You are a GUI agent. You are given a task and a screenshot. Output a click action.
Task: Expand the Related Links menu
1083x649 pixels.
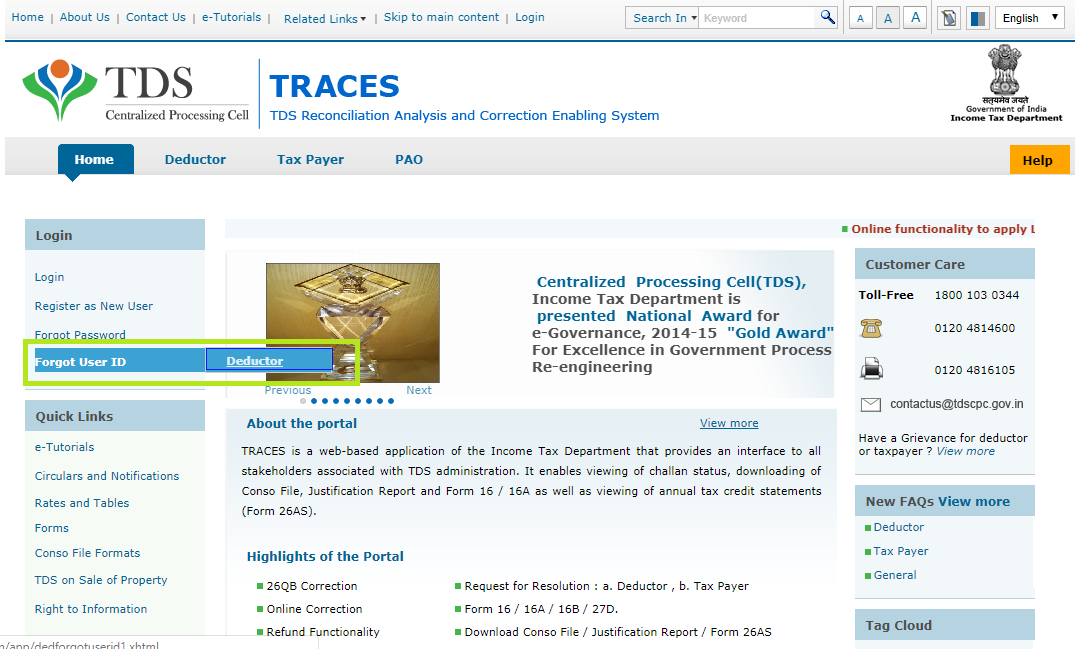[x=325, y=19]
